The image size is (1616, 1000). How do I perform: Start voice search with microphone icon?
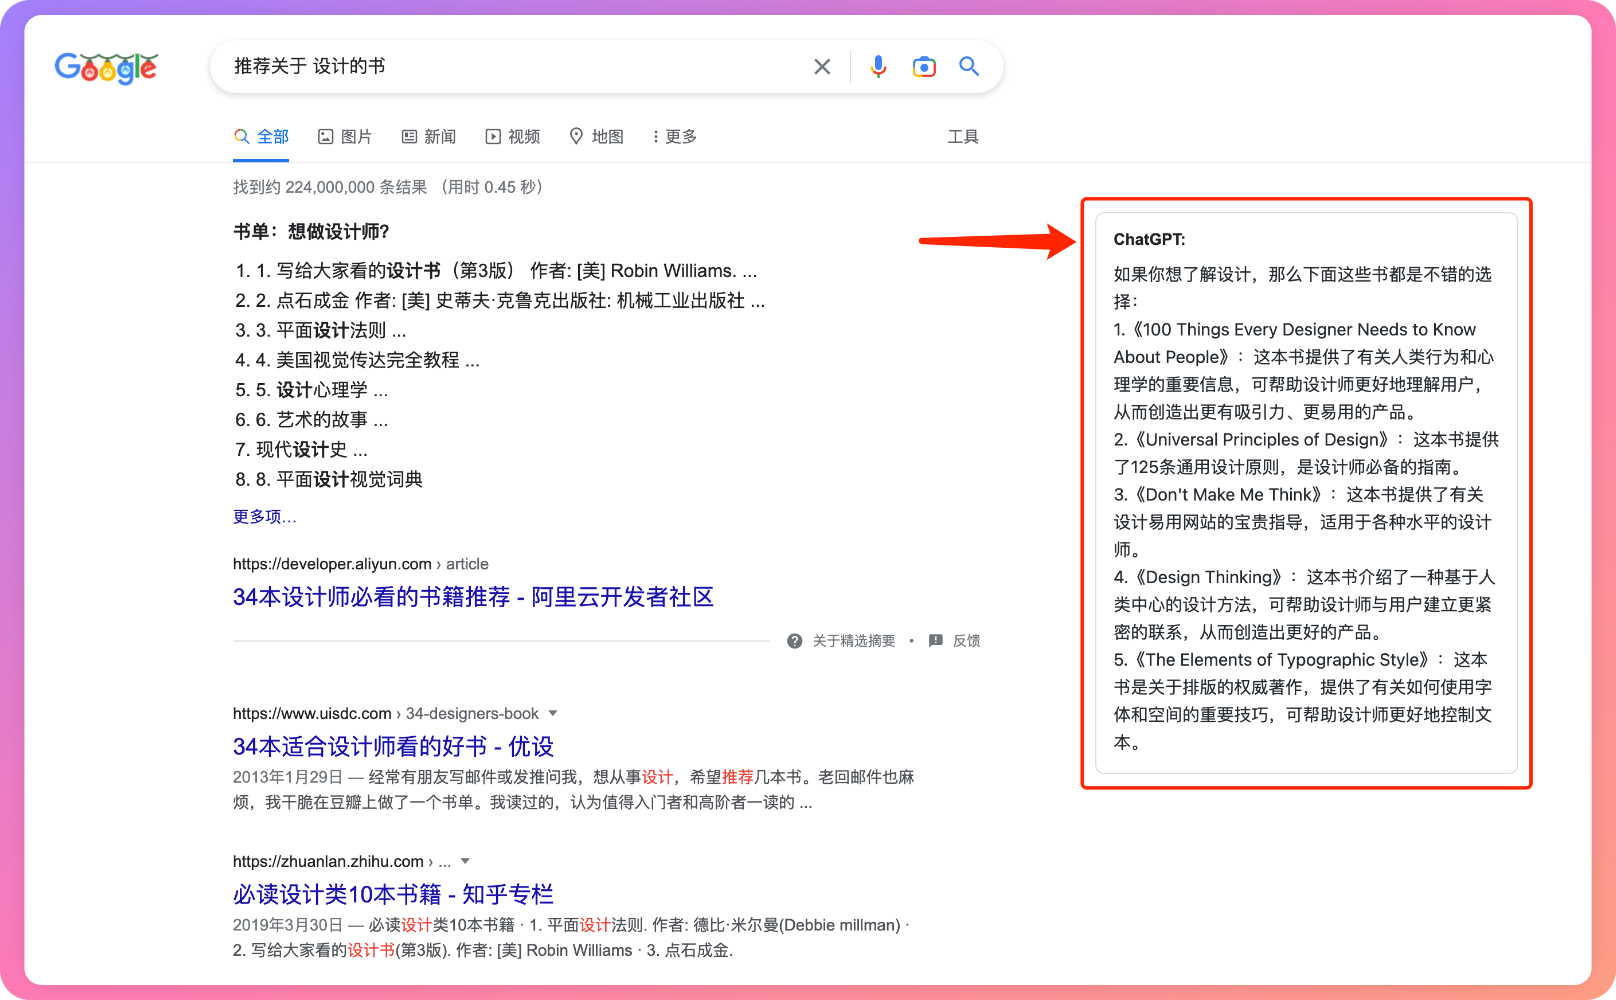(878, 67)
